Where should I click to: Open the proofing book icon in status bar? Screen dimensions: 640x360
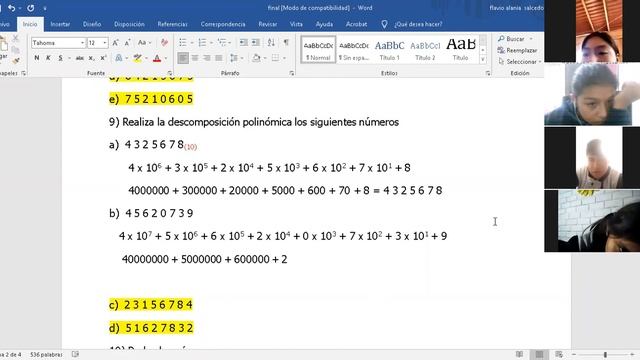click(75, 354)
